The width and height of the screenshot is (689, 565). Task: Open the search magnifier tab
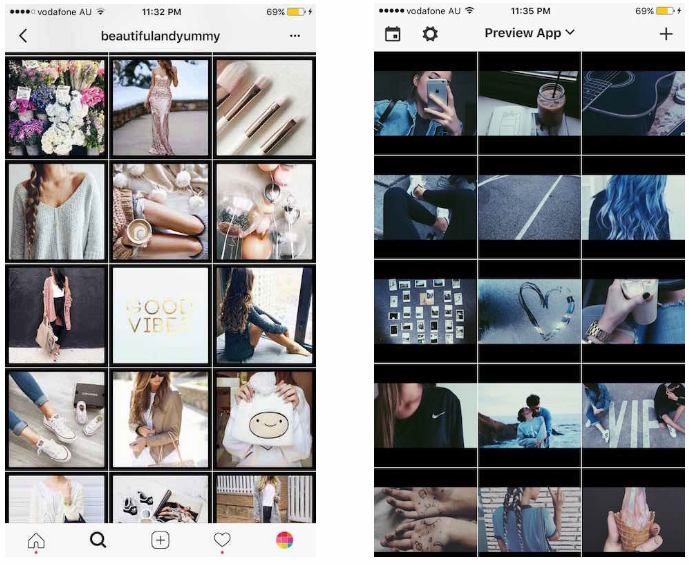click(98, 540)
